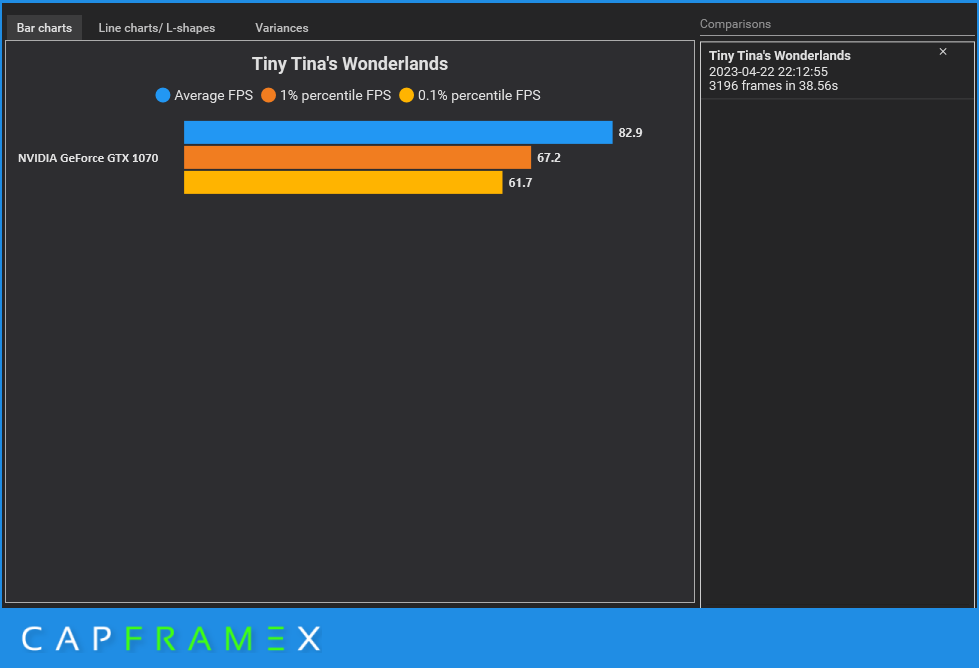Click the 2023-04-22 22:12:55 timestamp
Screen dimensions: 979x668
click(x=768, y=72)
